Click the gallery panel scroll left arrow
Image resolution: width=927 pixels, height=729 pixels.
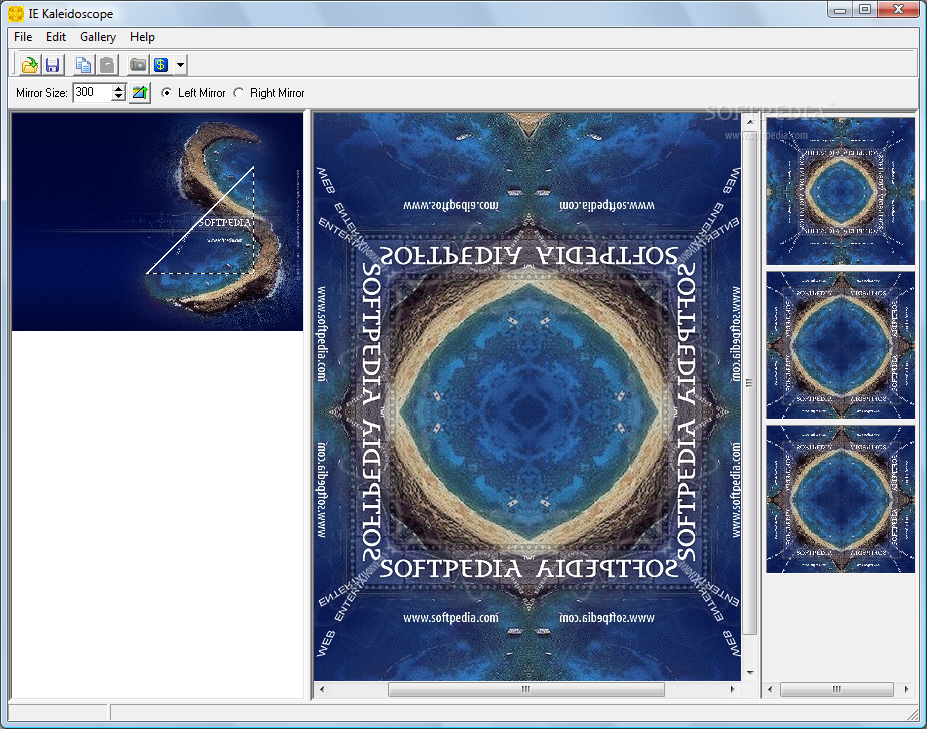[x=770, y=689]
